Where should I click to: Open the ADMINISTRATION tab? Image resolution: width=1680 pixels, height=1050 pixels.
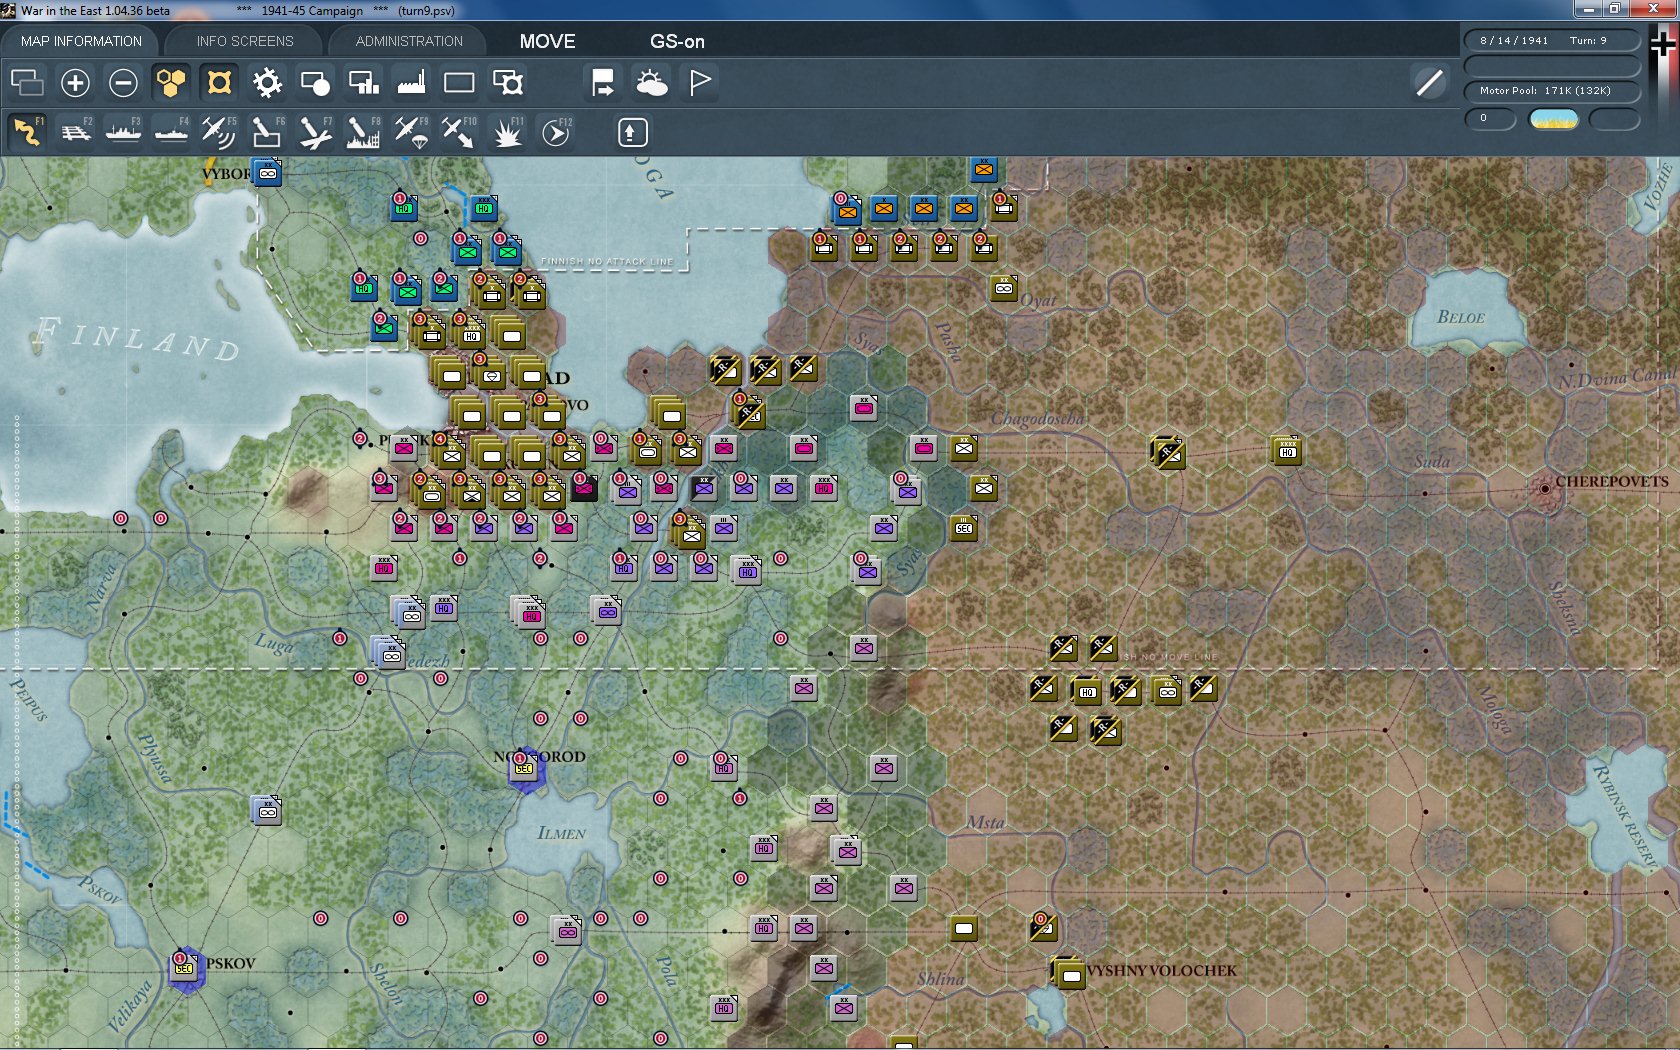409,41
